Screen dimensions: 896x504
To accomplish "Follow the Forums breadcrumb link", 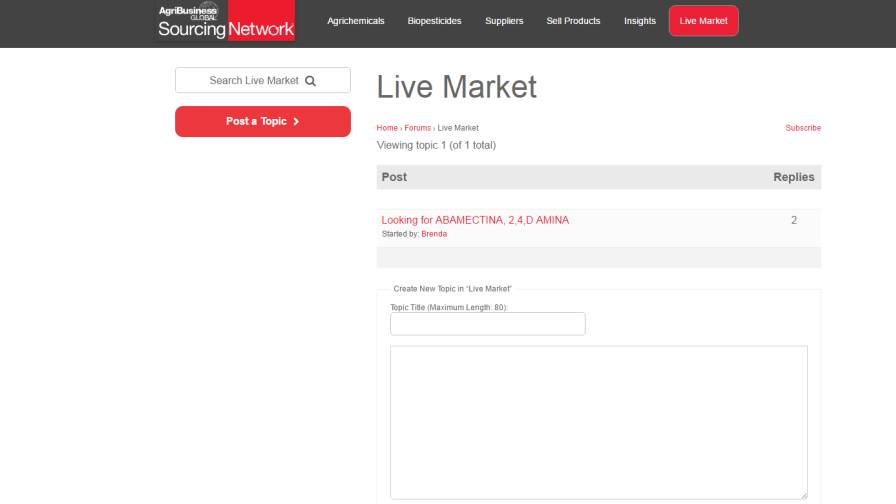I will (417, 128).
